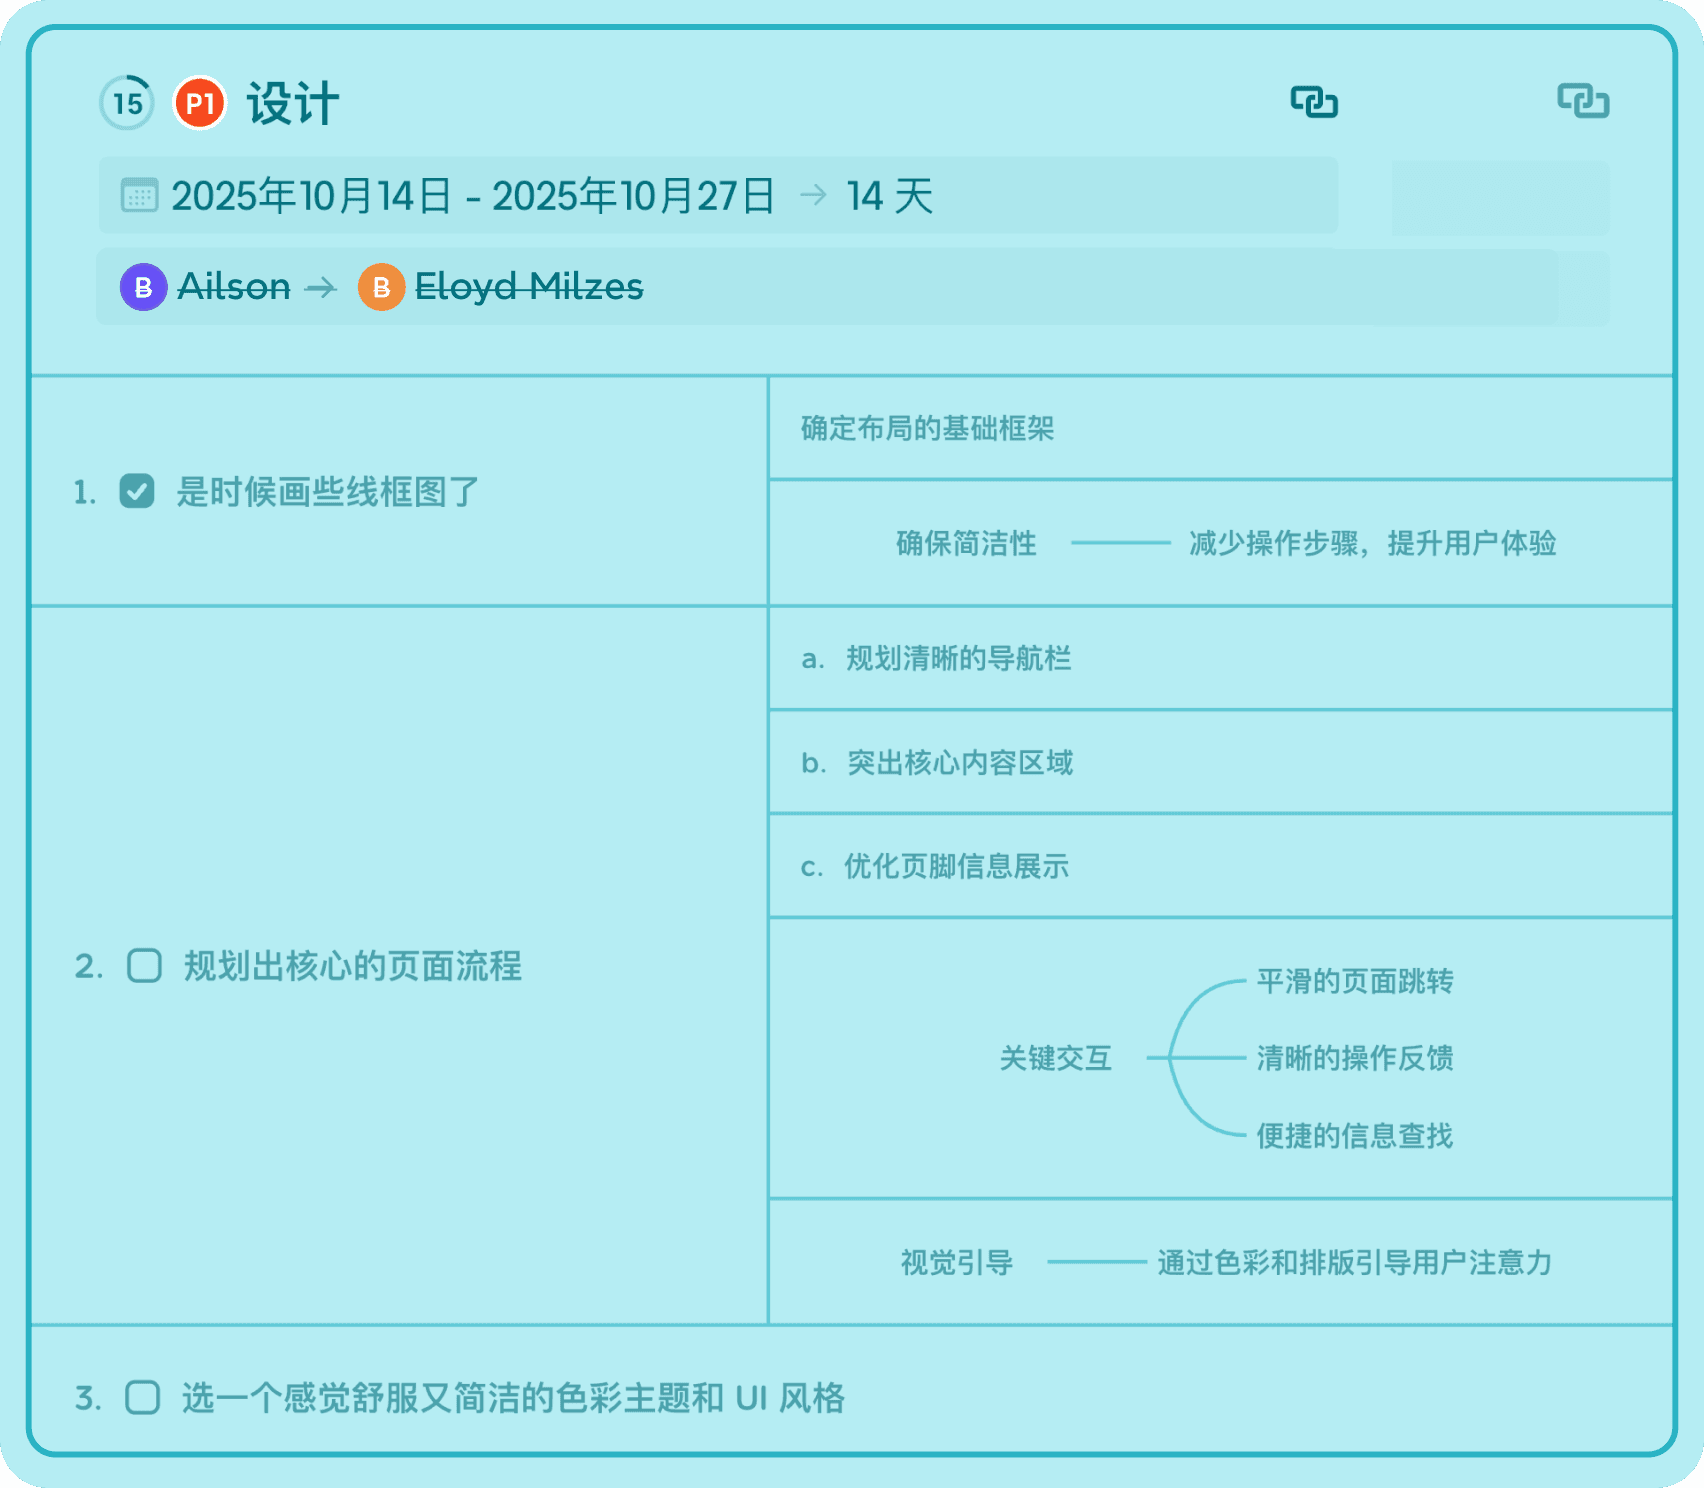Check the 规划出核心的页面流程 checkbox

(x=144, y=966)
